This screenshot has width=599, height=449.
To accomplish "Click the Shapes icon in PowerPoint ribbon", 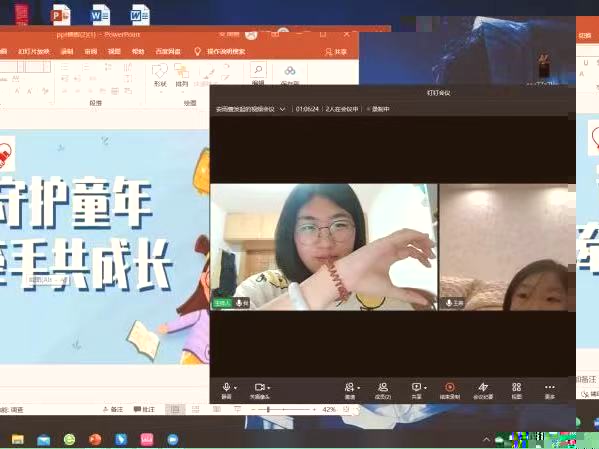I will [x=160, y=75].
